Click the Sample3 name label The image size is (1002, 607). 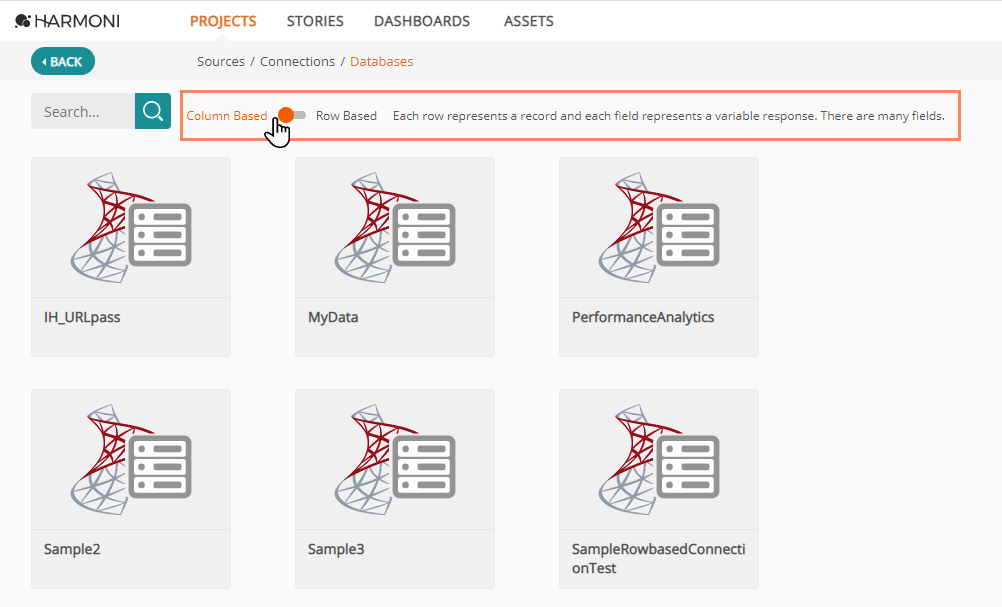(336, 549)
